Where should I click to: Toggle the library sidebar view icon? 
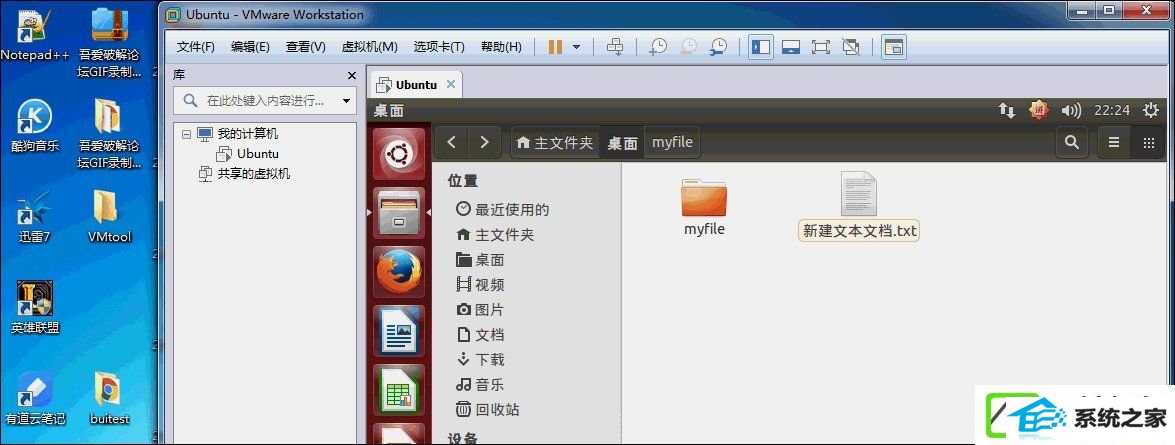click(761, 47)
